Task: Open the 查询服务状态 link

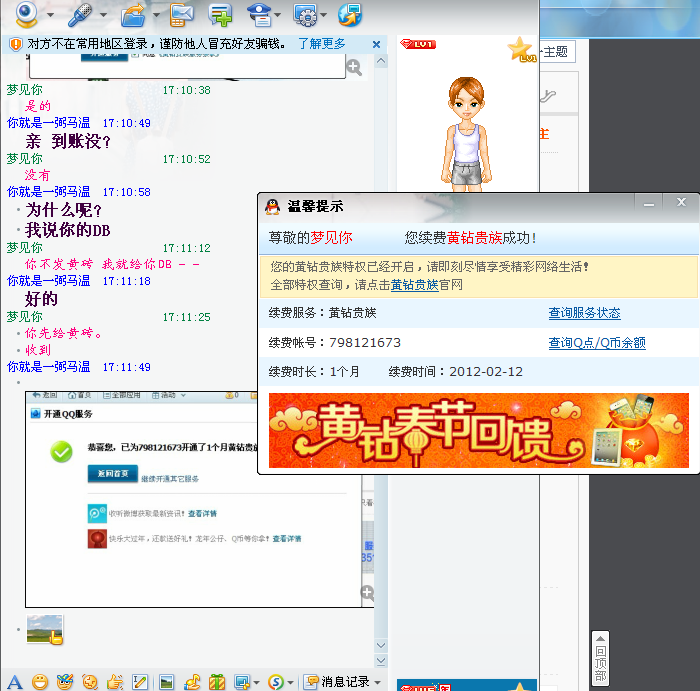Action: point(584,313)
